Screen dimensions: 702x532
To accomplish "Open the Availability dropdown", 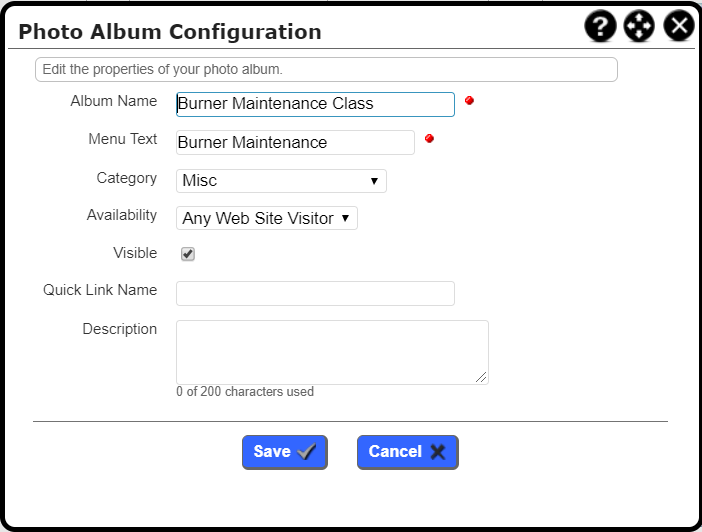I will click(x=267, y=218).
